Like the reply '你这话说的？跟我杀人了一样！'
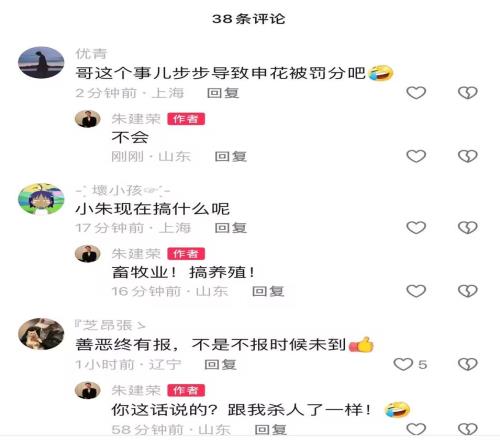The height and width of the screenshot is (440, 500). coord(416,429)
